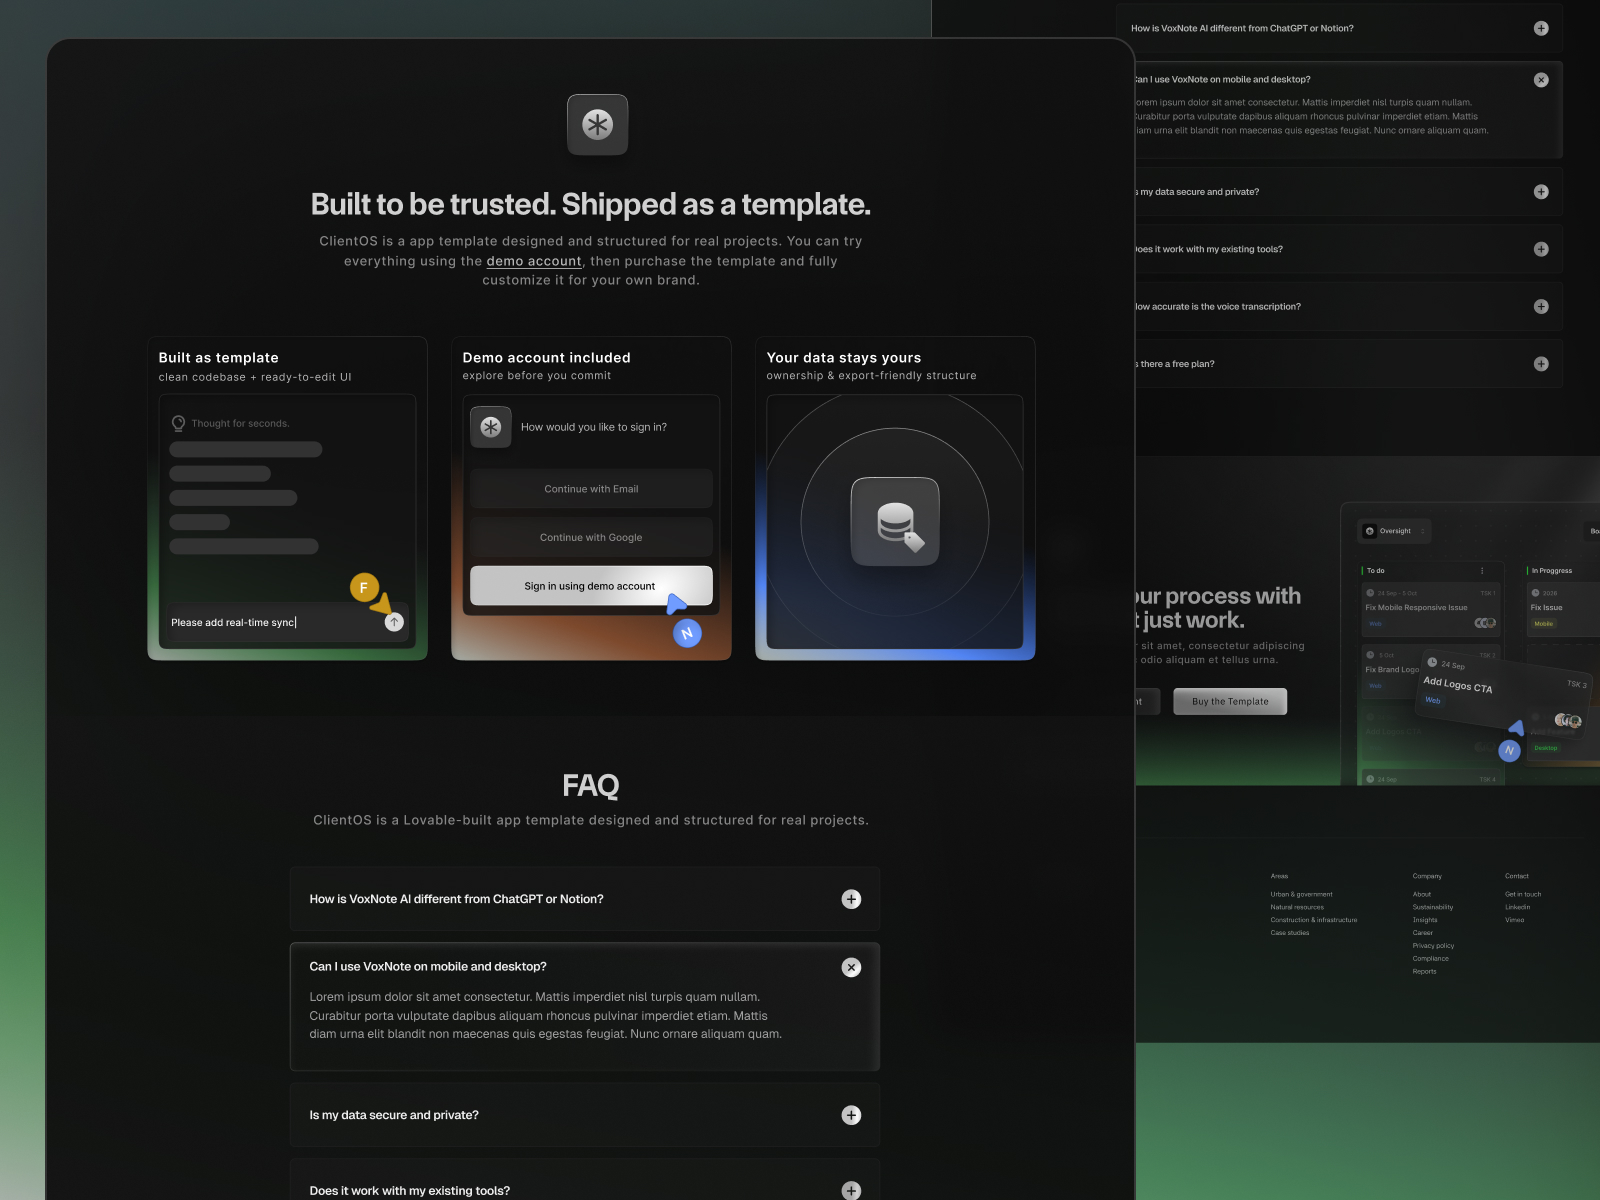Screen dimensions: 1600x1200
Task: Expand the background FAQ ChatGPT or Notion row with plus
Action: pyautogui.click(x=1541, y=28)
